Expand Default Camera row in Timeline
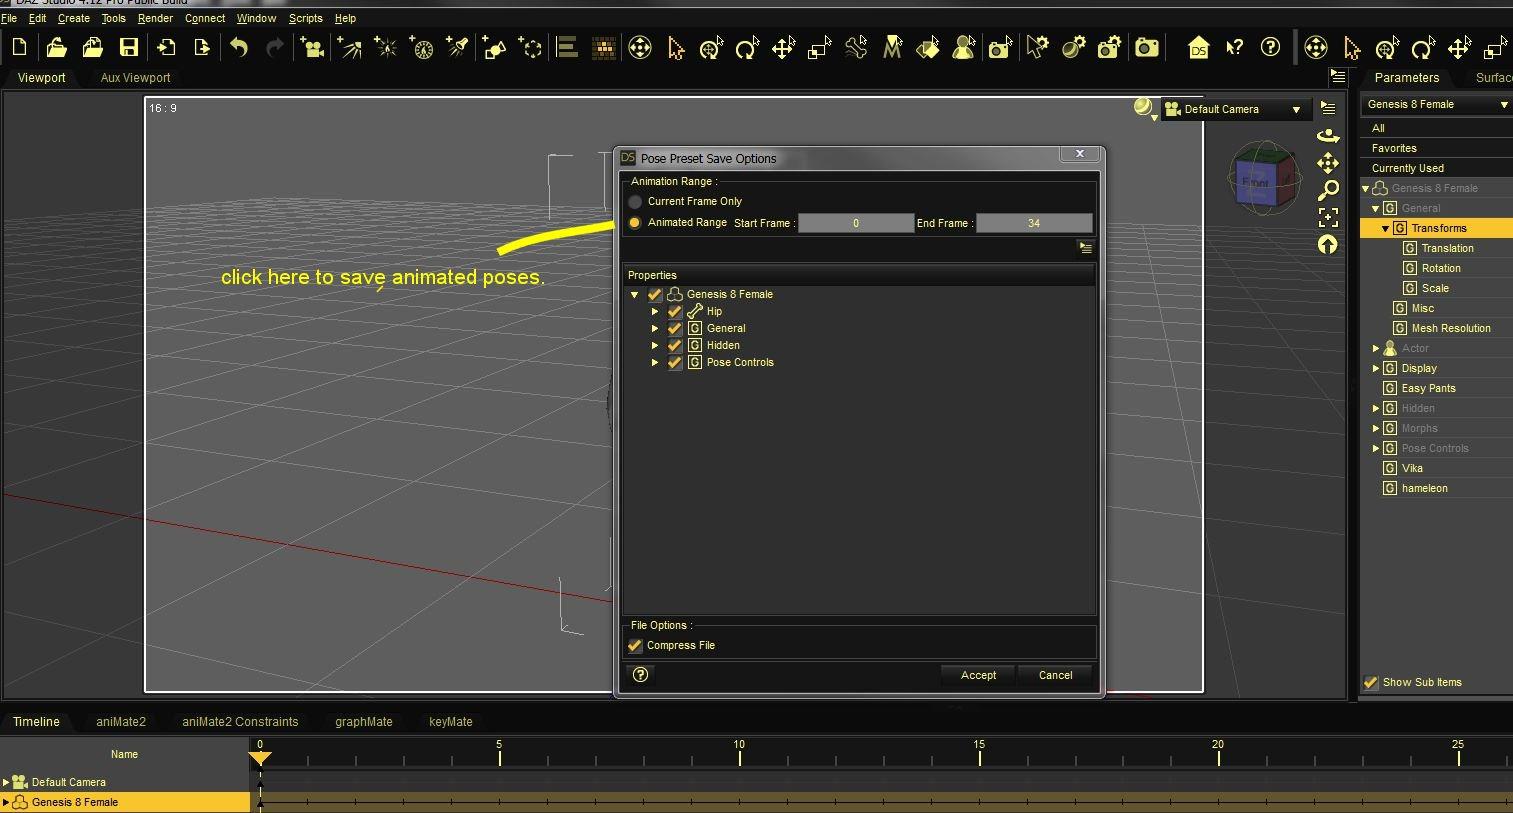 point(6,783)
